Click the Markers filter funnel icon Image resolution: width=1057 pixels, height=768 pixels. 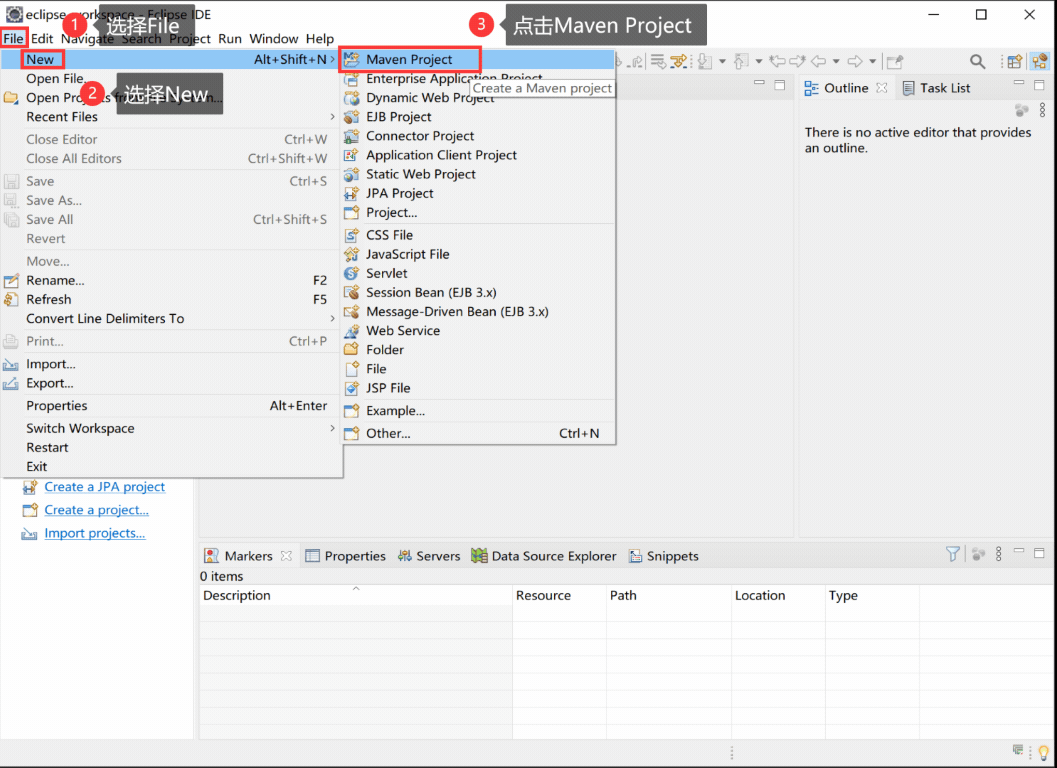[x=953, y=554]
